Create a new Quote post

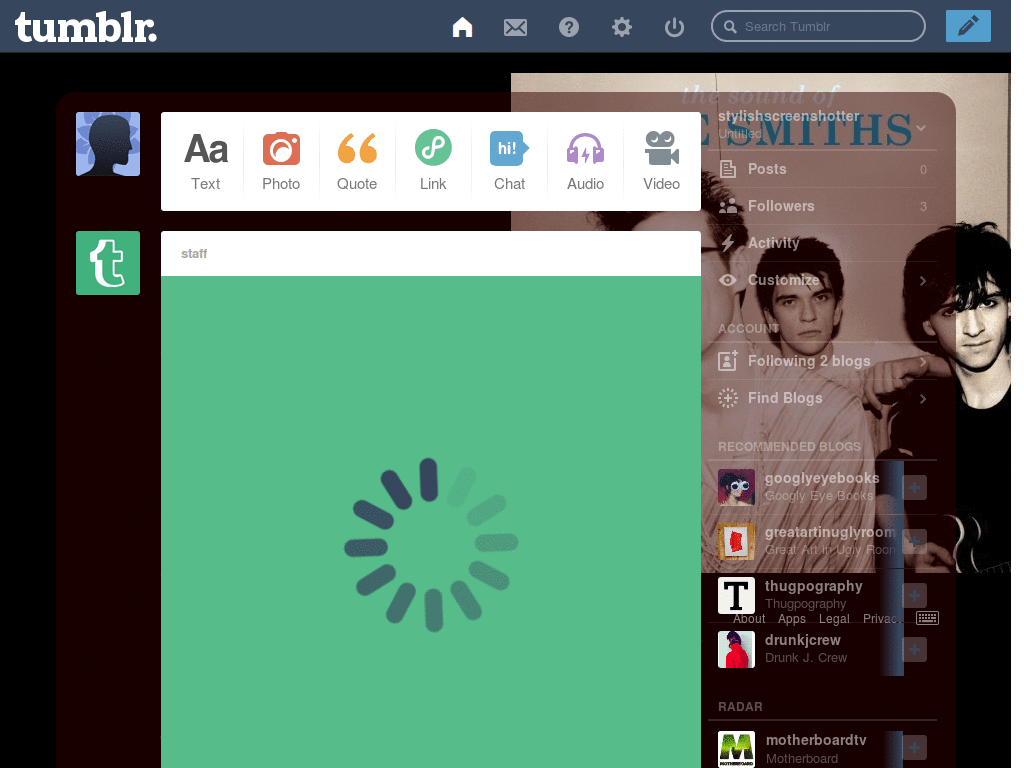(357, 161)
